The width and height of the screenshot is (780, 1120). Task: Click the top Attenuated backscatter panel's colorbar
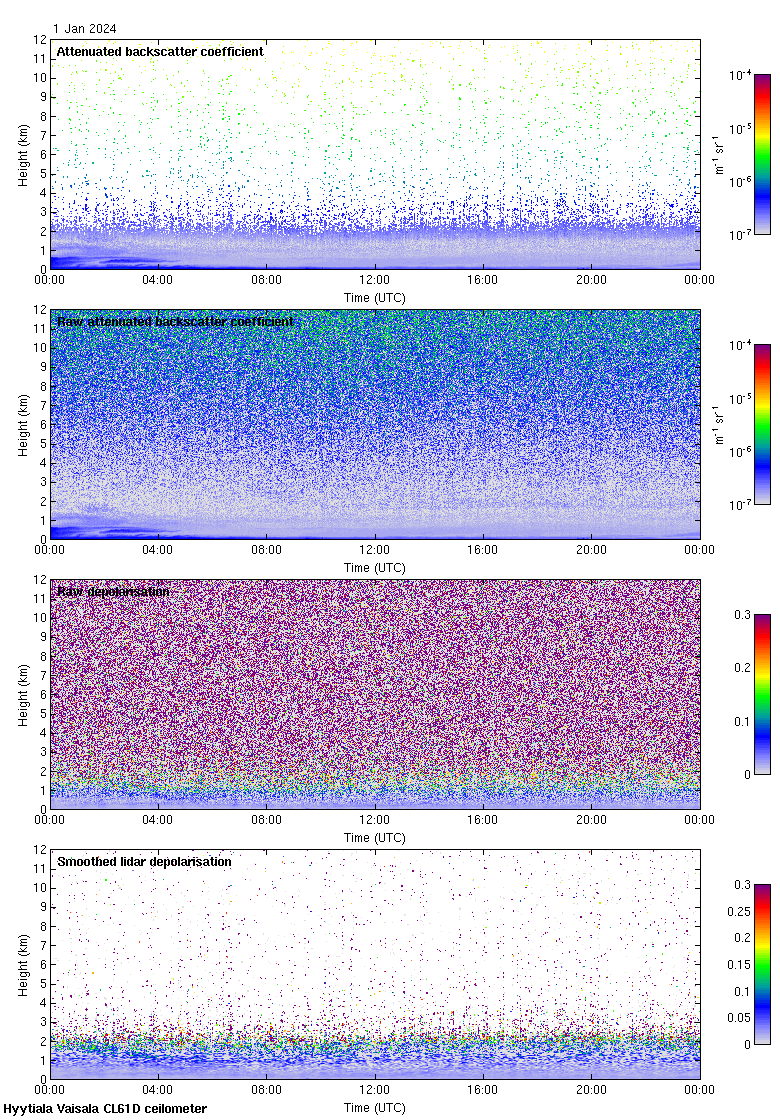coord(762,154)
